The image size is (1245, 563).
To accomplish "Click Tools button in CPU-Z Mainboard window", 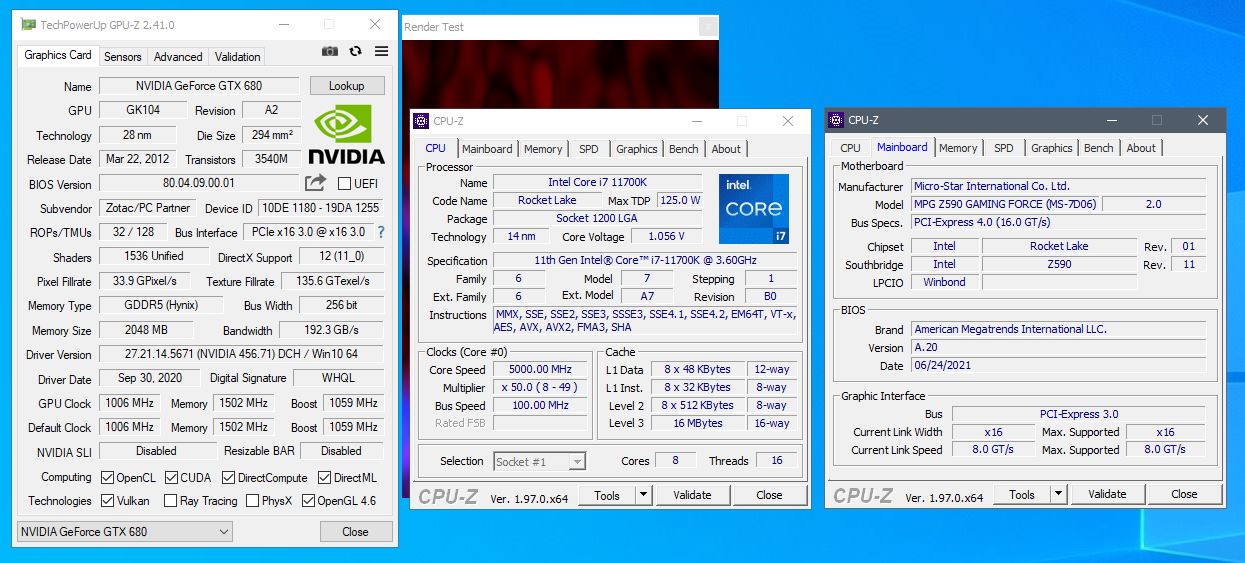I will tap(1022, 494).
